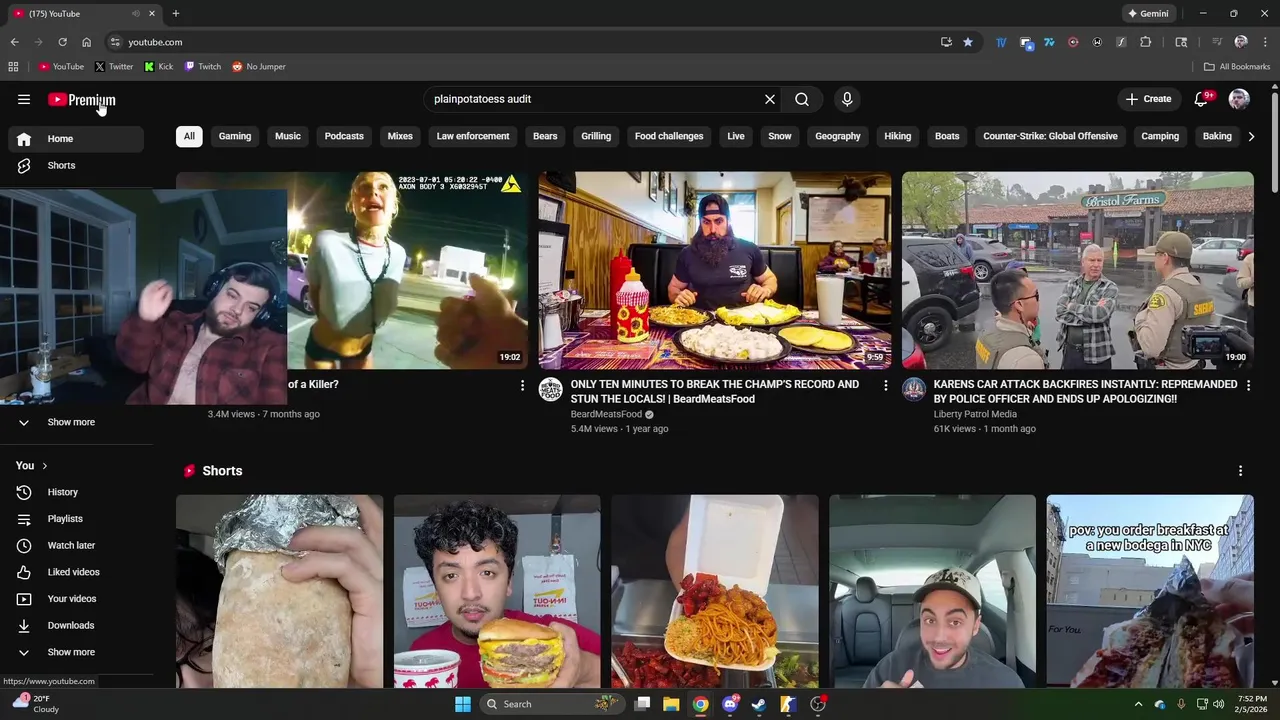Open the In-N-Out burger Short
The height and width of the screenshot is (720, 1280).
pyautogui.click(x=497, y=592)
